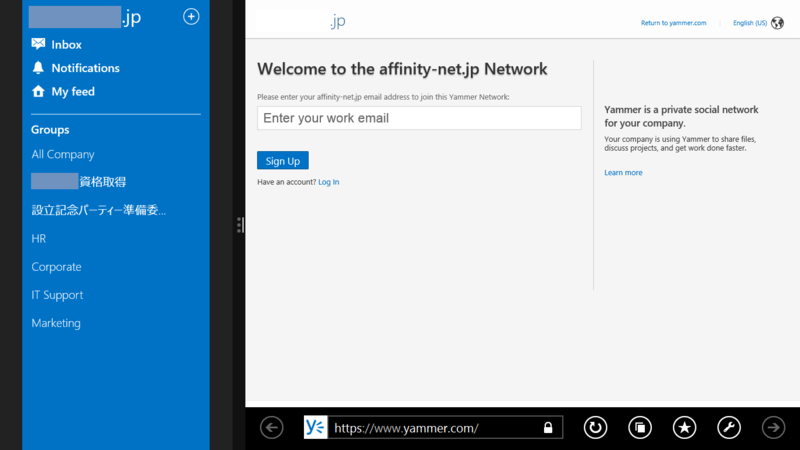Viewport: 800px width, 450px height.
Task: Click the snap view divider handle
Action: (x=240, y=225)
